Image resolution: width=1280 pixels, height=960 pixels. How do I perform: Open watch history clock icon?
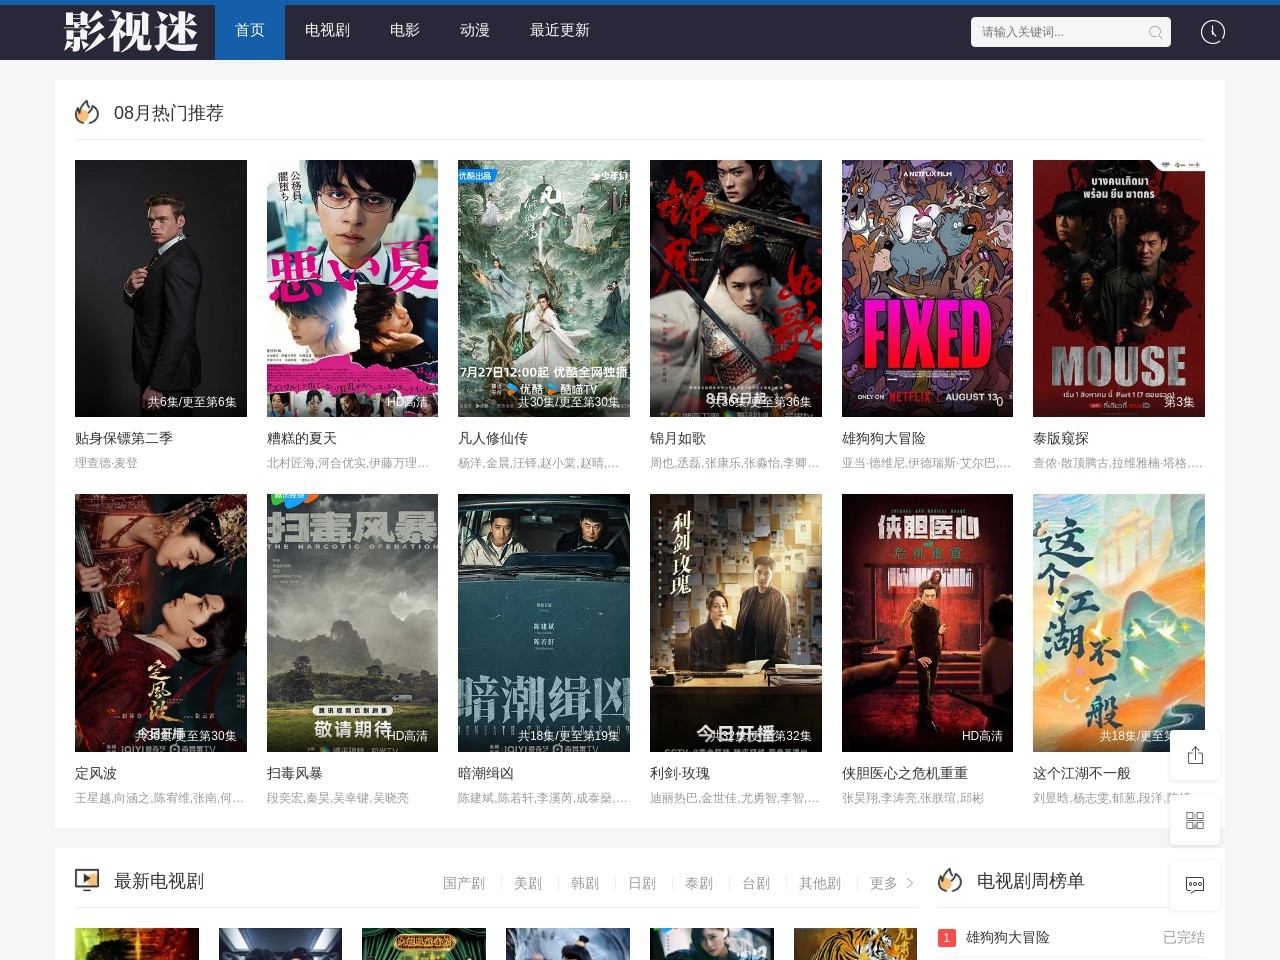point(1212,32)
